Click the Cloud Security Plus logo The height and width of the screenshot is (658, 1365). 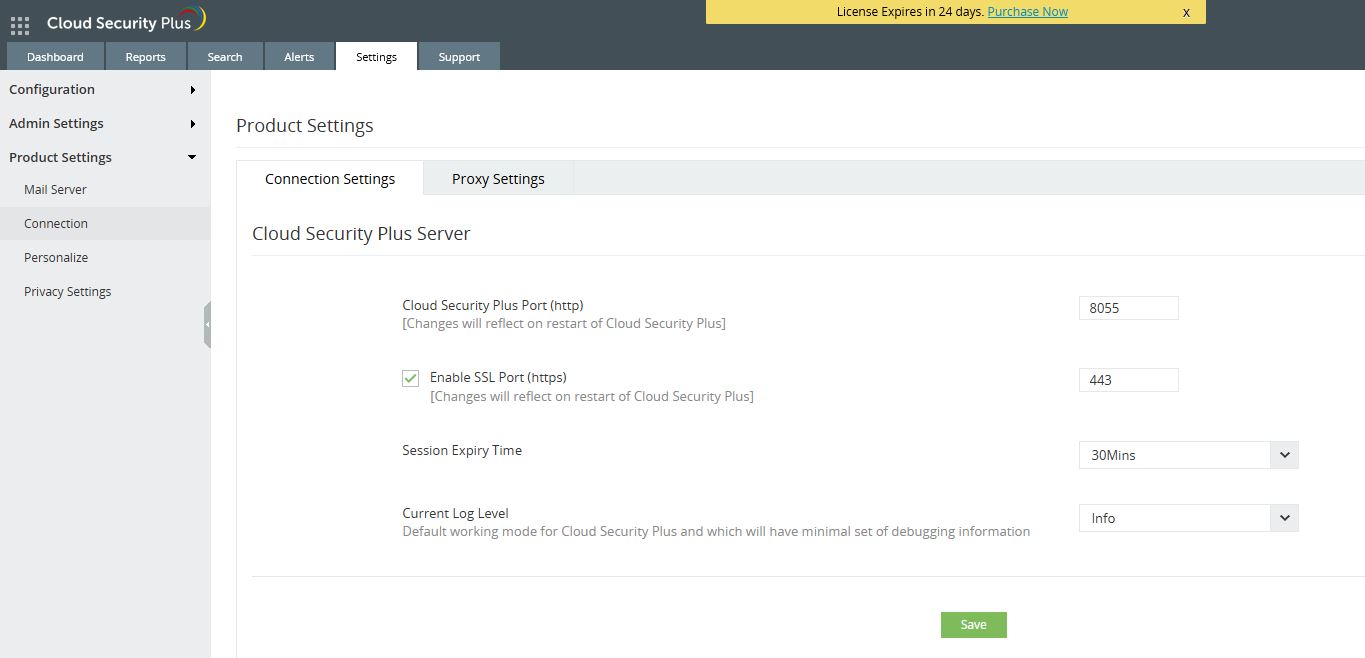(x=126, y=21)
